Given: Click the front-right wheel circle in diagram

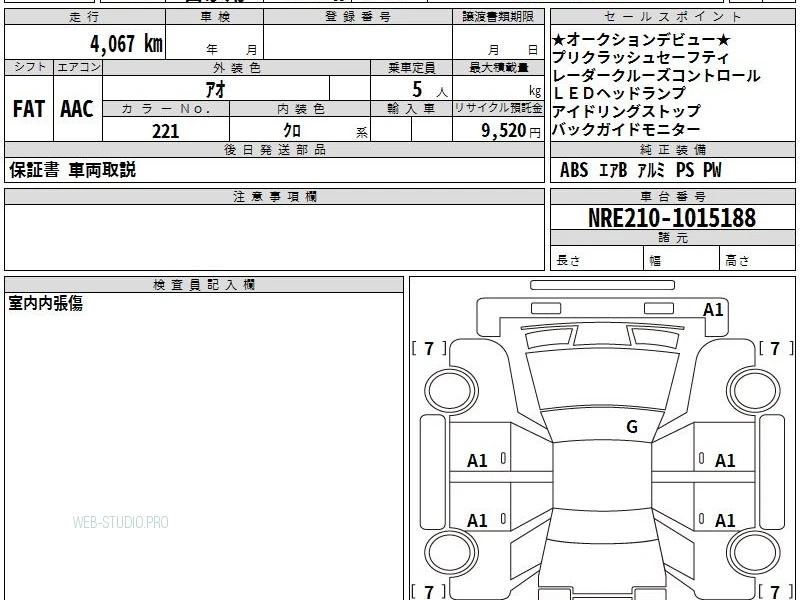Looking at the screenshot, I should click(754, 391).
